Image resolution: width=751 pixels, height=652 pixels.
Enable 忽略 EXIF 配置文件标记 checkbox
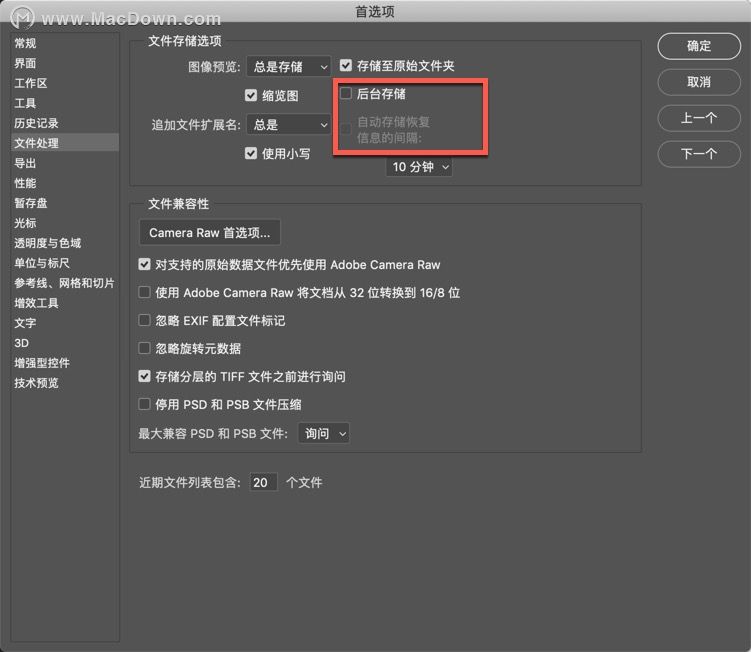[144, 320]
